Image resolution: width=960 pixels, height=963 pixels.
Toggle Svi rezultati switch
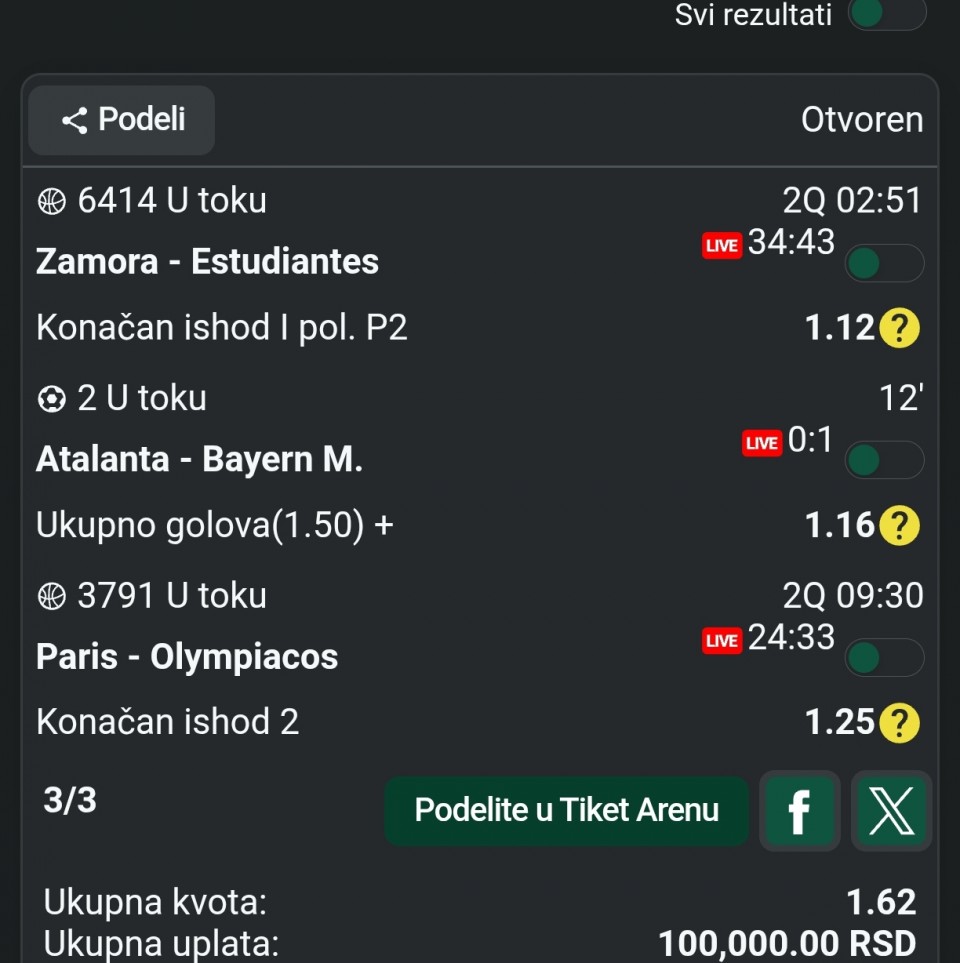(885, 15)
